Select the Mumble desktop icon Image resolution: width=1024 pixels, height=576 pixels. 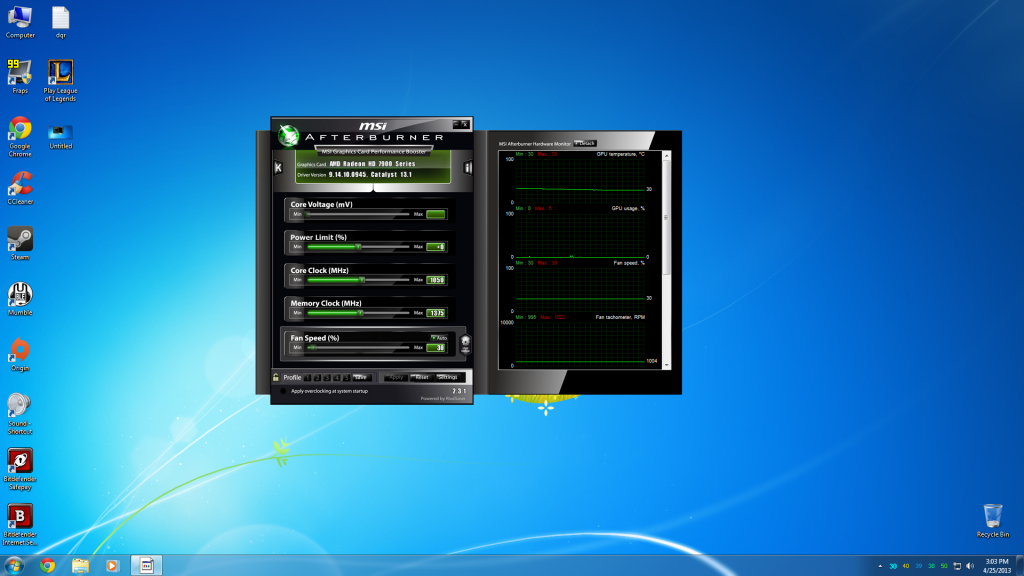[x=20, y=299]
